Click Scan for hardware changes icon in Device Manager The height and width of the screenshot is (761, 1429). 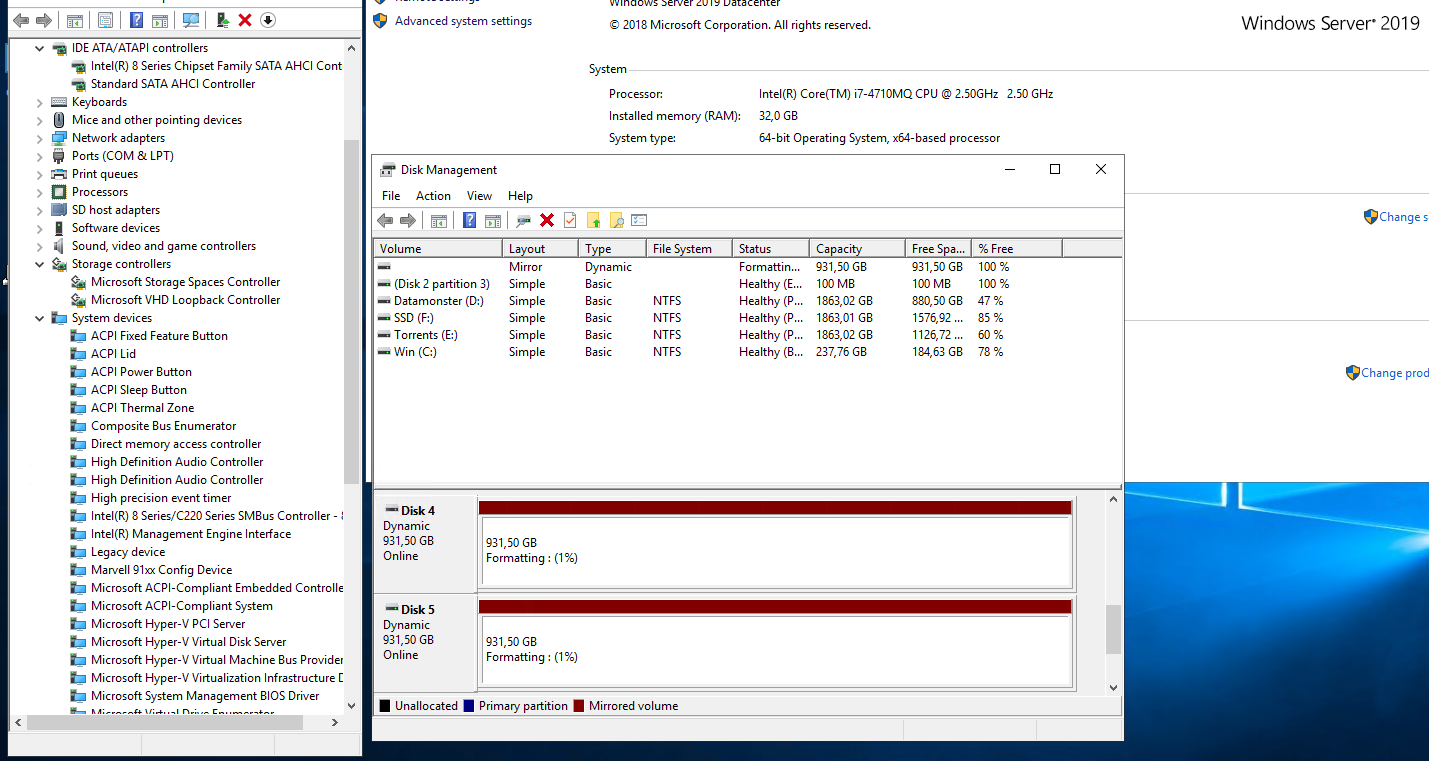[x=191, y=20]
